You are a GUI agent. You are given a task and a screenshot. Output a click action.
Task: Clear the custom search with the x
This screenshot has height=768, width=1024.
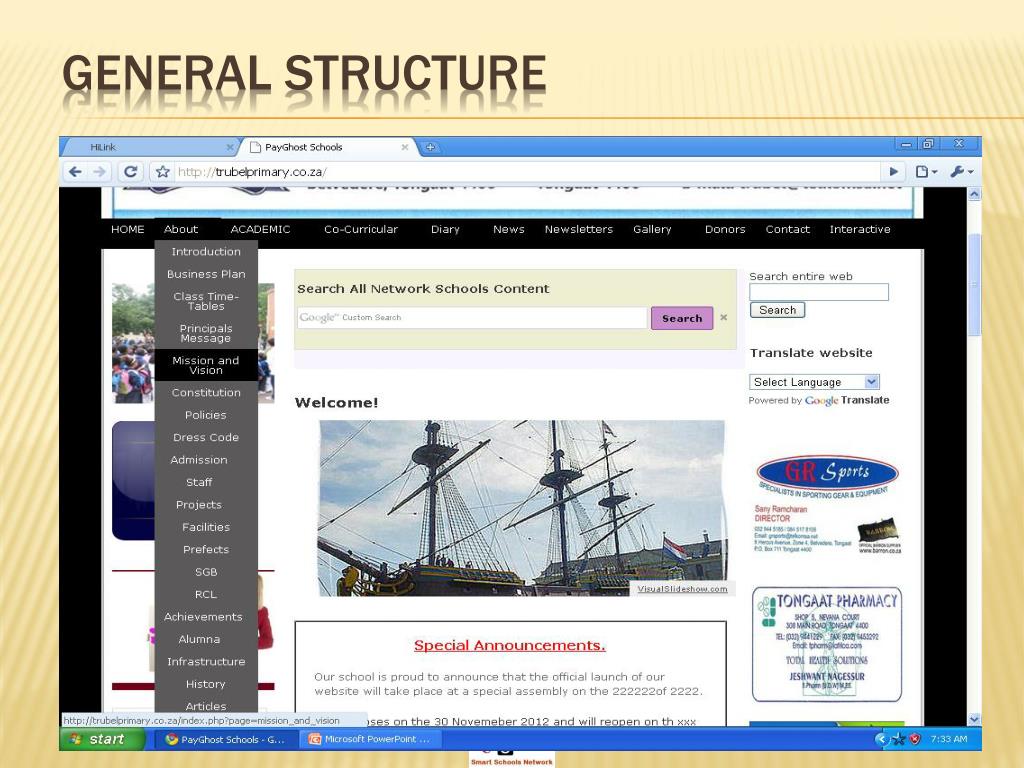click(724, 317)
